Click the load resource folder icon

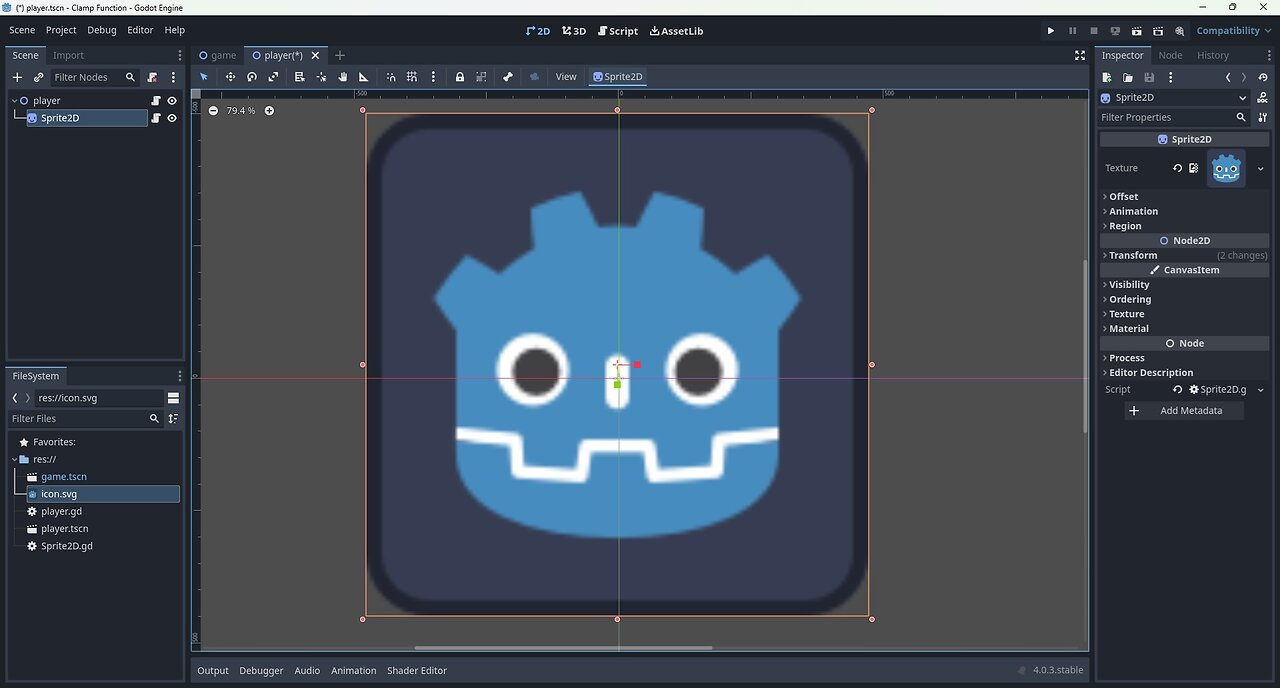point(1128,78)
